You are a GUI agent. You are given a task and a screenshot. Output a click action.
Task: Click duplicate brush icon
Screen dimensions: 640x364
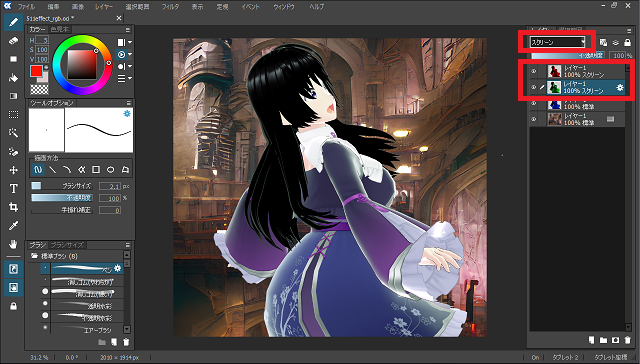pyautogui.click(x=114, y=342)
